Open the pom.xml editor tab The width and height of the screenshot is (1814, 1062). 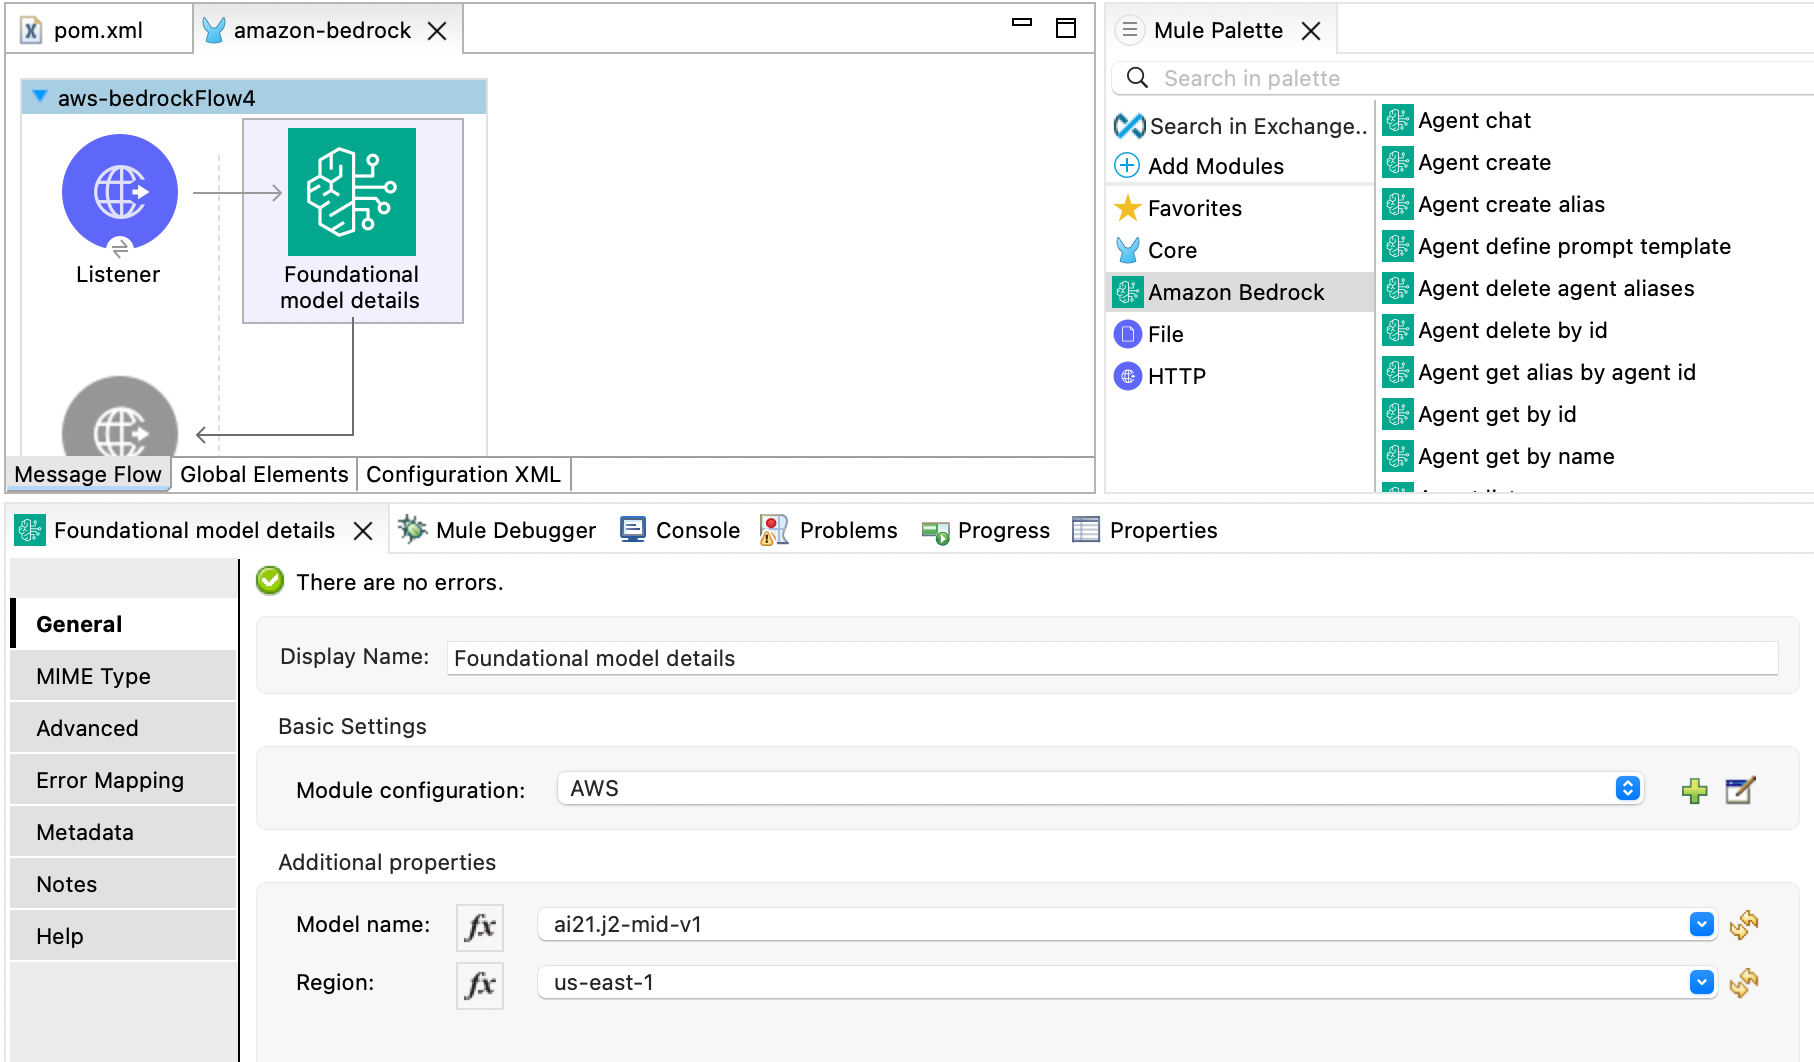(x=97, y=30)
